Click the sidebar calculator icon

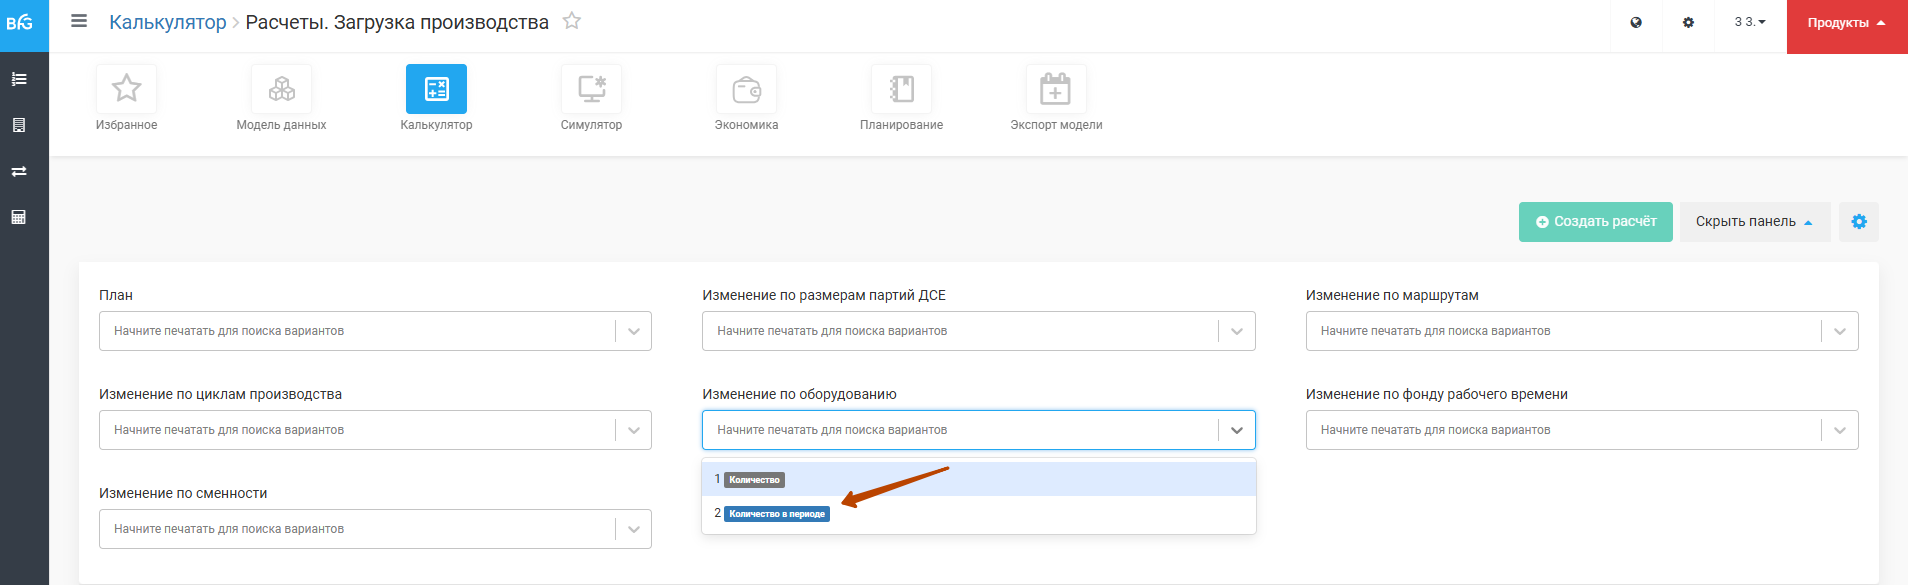pos(18,217)
